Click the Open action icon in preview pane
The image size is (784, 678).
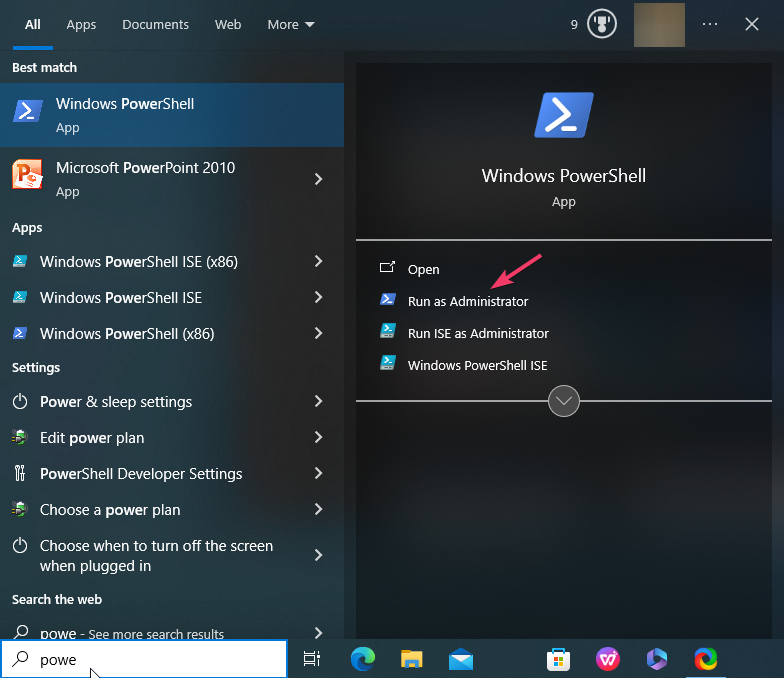click(388, 268)
